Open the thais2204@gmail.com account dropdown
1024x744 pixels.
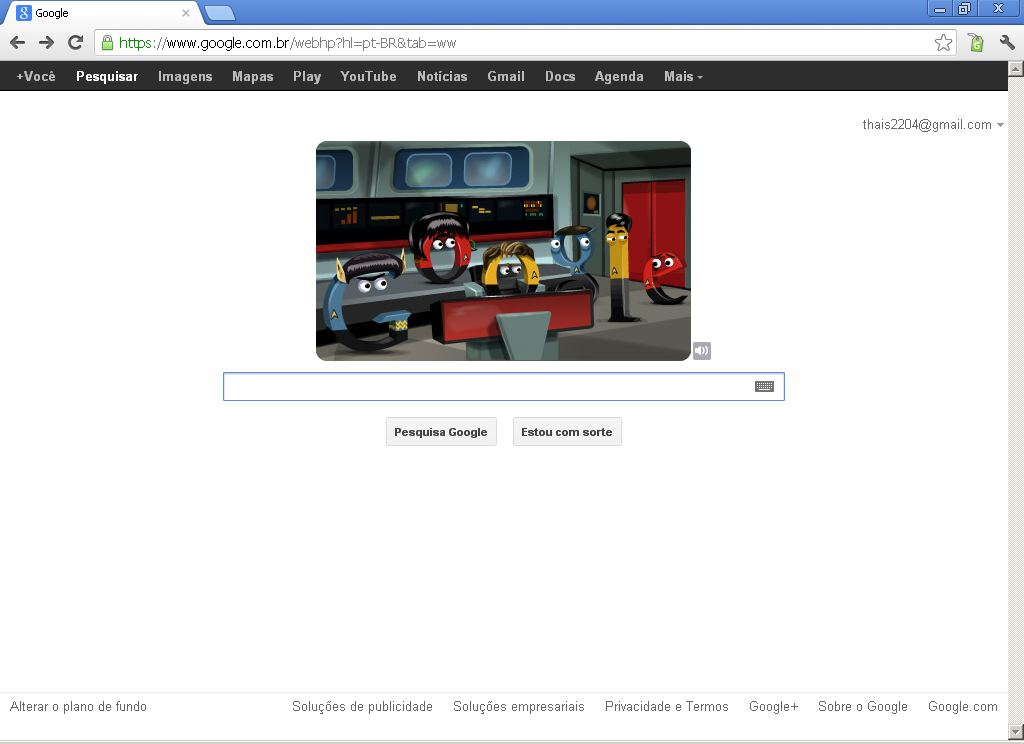click(x=933, y=125)
